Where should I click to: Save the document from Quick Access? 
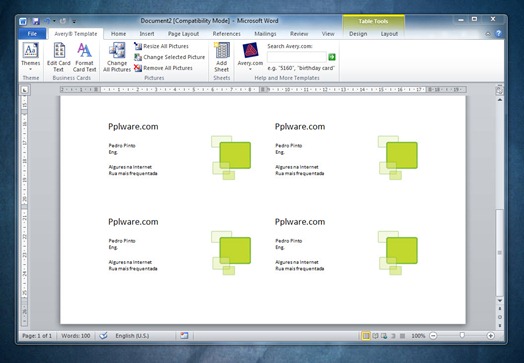36,21
